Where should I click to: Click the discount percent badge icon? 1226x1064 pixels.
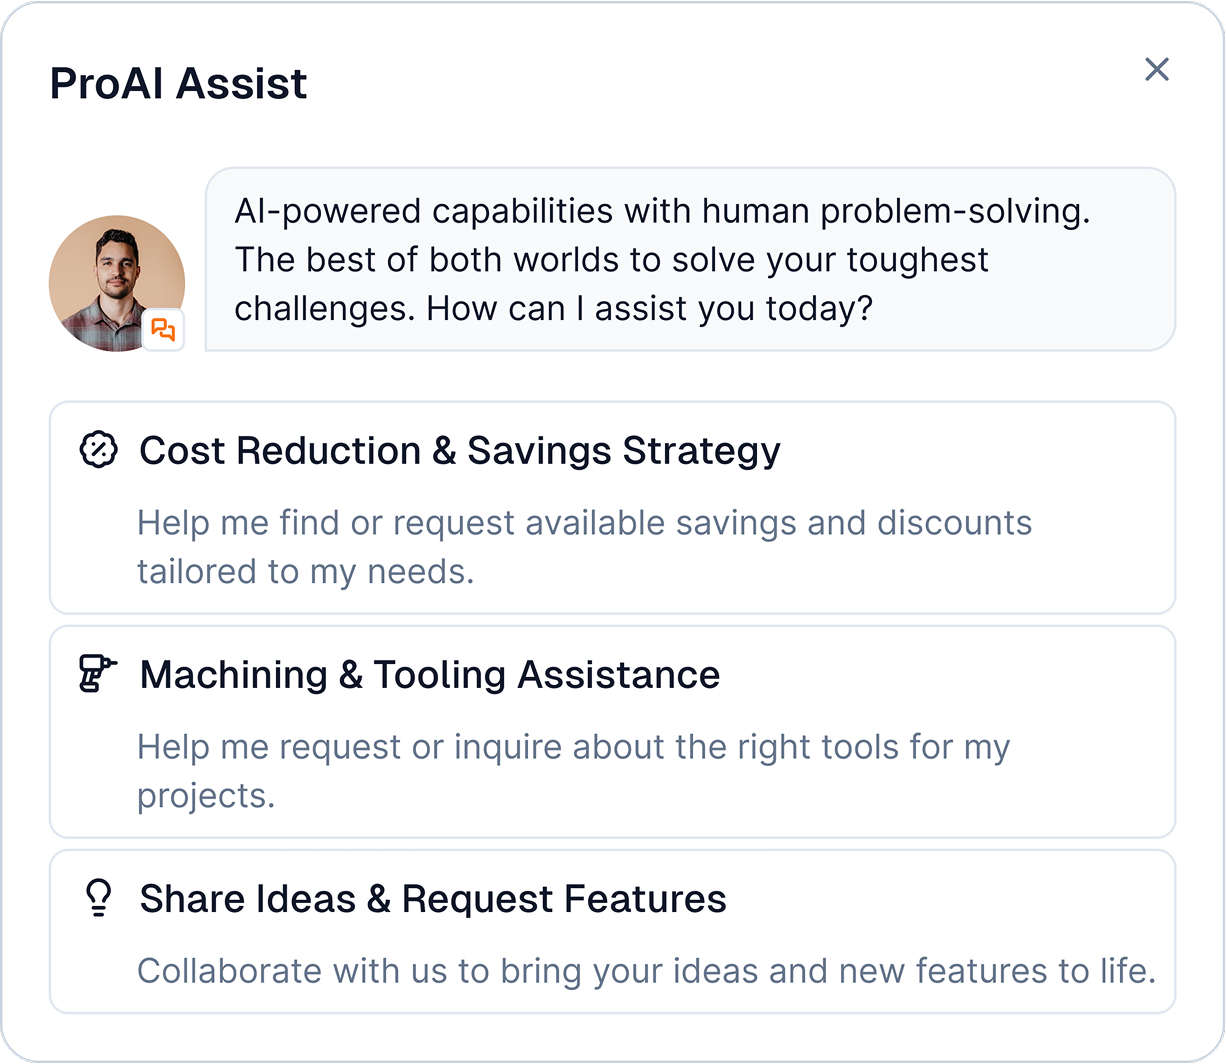(98, 450)
